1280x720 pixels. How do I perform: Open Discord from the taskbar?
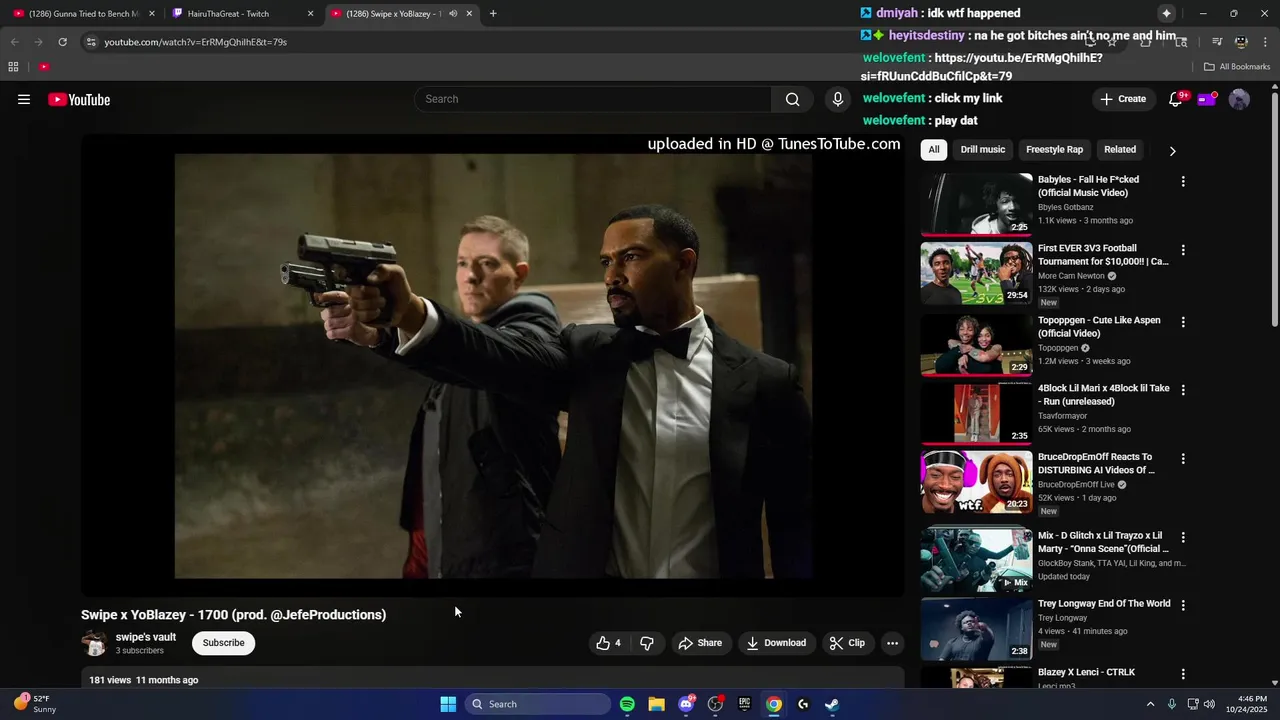click(686, 704)
